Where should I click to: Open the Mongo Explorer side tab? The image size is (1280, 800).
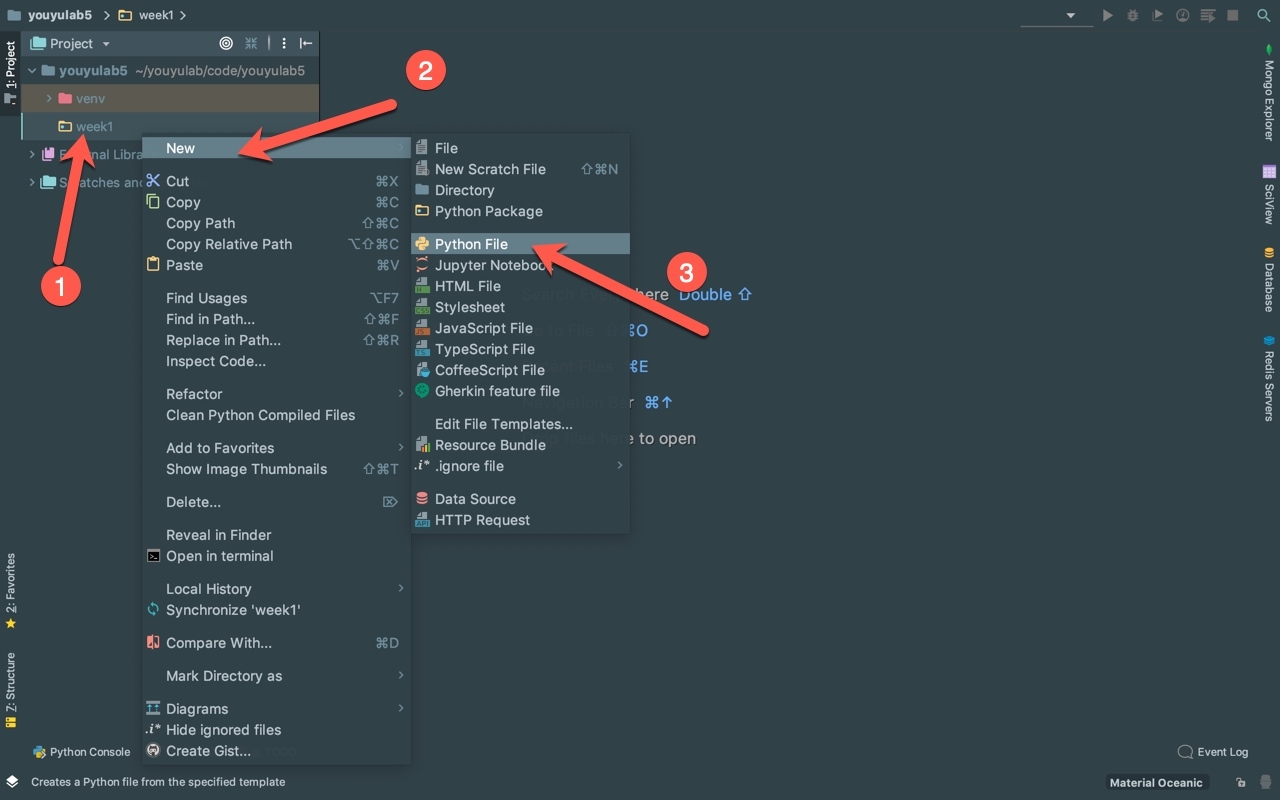pos(1268,98)
